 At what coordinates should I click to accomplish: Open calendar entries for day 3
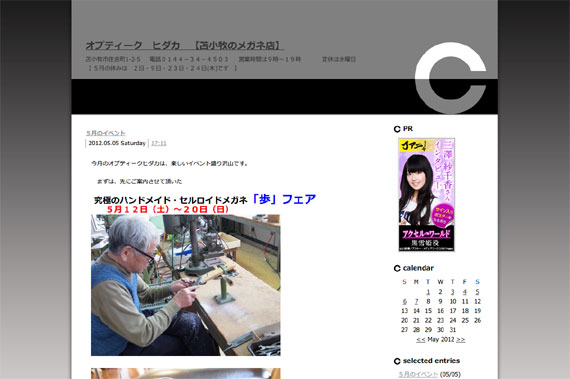pos(453,292)
